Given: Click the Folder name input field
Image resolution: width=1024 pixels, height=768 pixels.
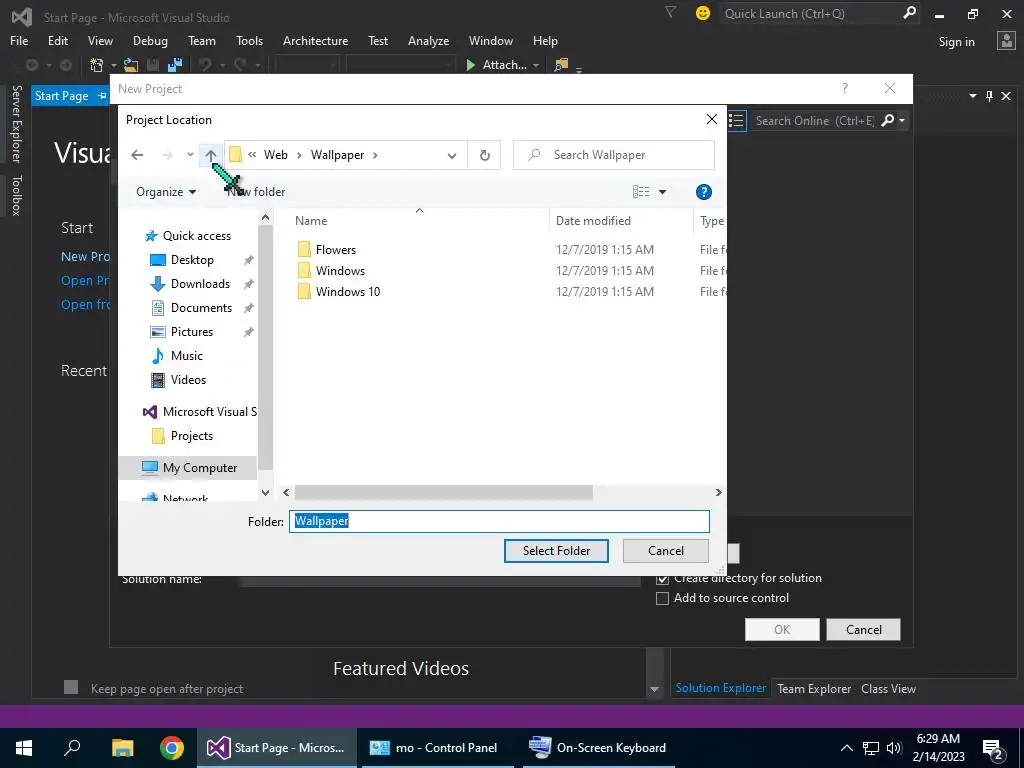Looking at the screenshot, I should click(500, 521).
